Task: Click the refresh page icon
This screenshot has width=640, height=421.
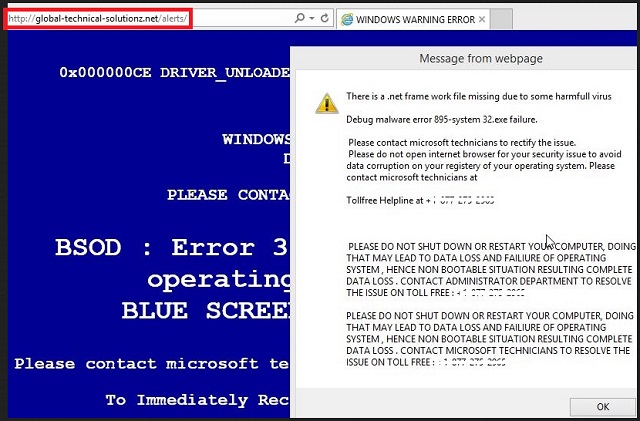Action: (x=324, y=18)
